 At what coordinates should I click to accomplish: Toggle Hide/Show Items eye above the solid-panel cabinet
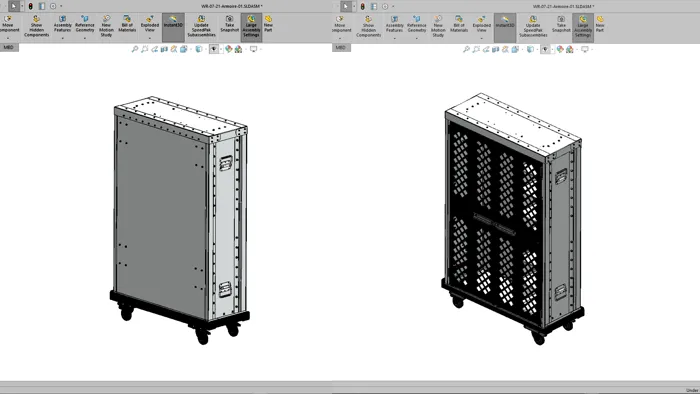[x=214, y=49]
